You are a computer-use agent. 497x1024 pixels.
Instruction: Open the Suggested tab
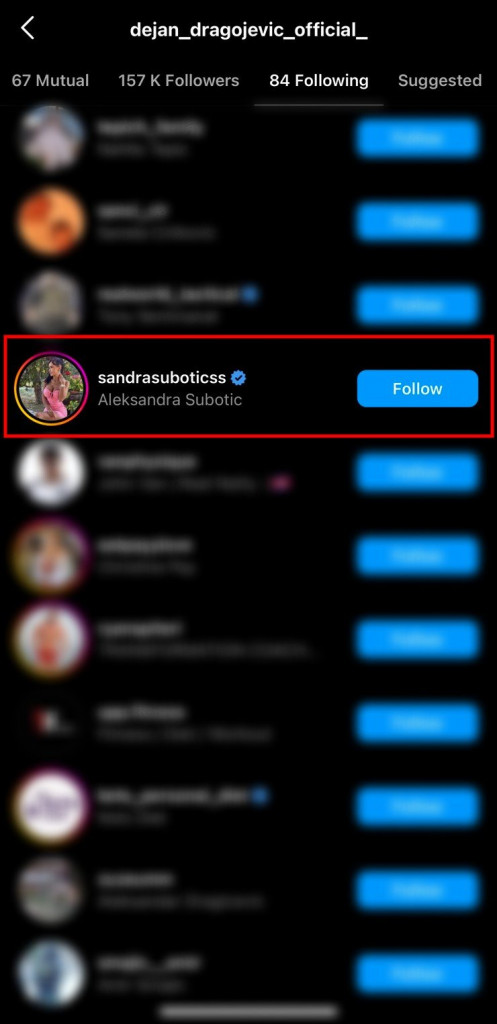440,81
